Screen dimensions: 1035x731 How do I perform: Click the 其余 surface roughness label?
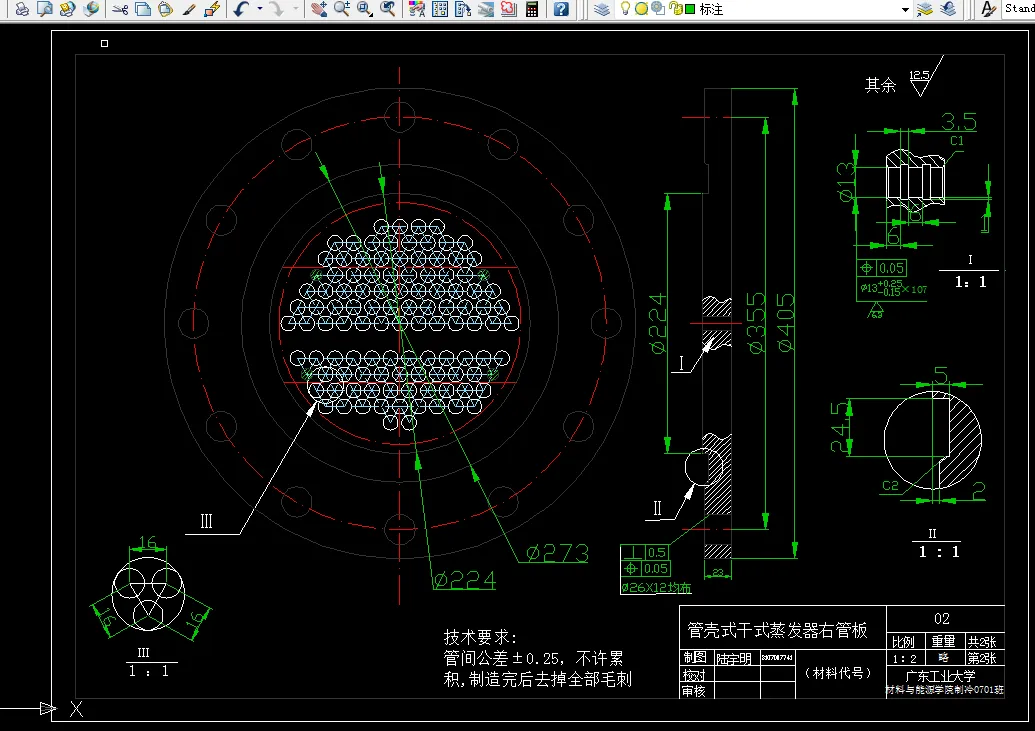(881, 85)
